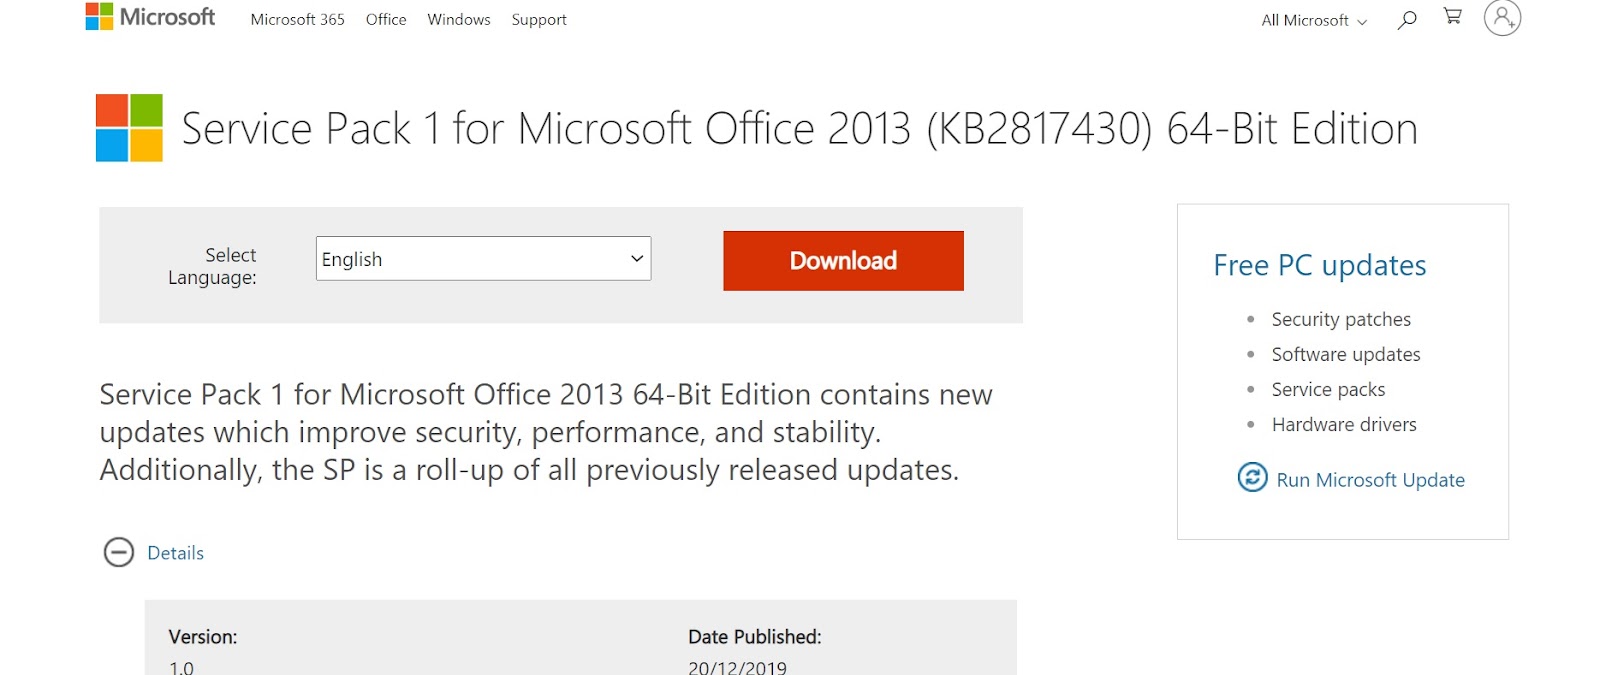Click the Microsoft logo in header
The width and height of the screenshot is (1600, 675).
click(x=150, y=17)
